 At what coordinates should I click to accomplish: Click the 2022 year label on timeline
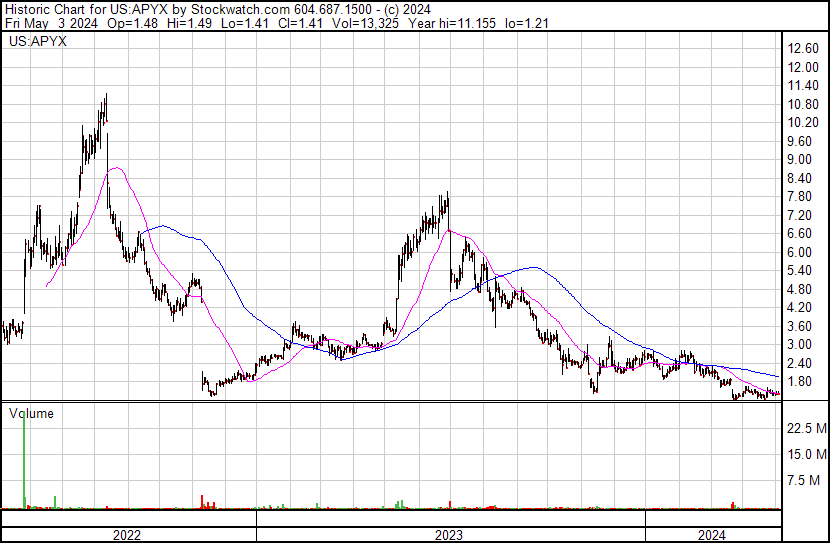127,535
